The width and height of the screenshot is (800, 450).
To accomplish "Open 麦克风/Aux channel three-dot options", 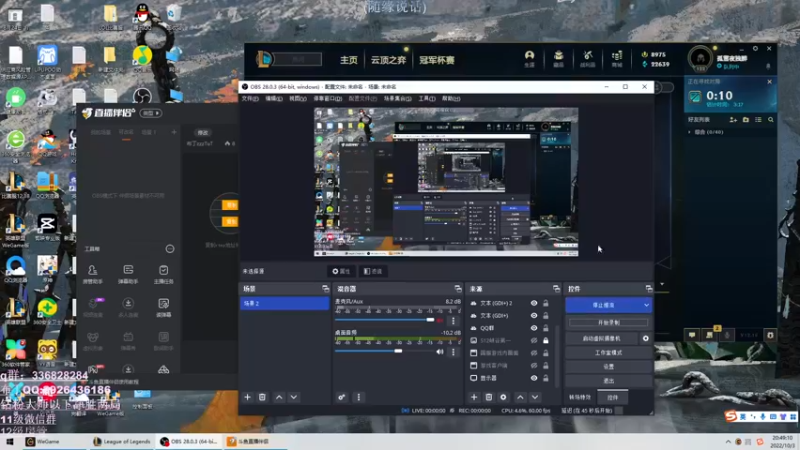I will [x=453, y=320].
